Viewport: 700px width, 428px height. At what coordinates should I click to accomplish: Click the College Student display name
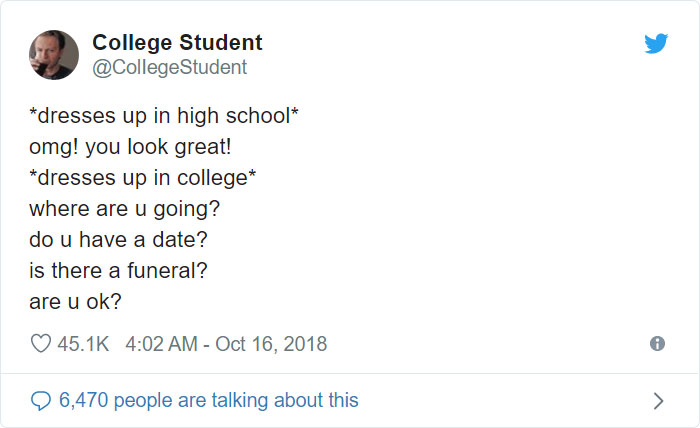pos(177,43)
